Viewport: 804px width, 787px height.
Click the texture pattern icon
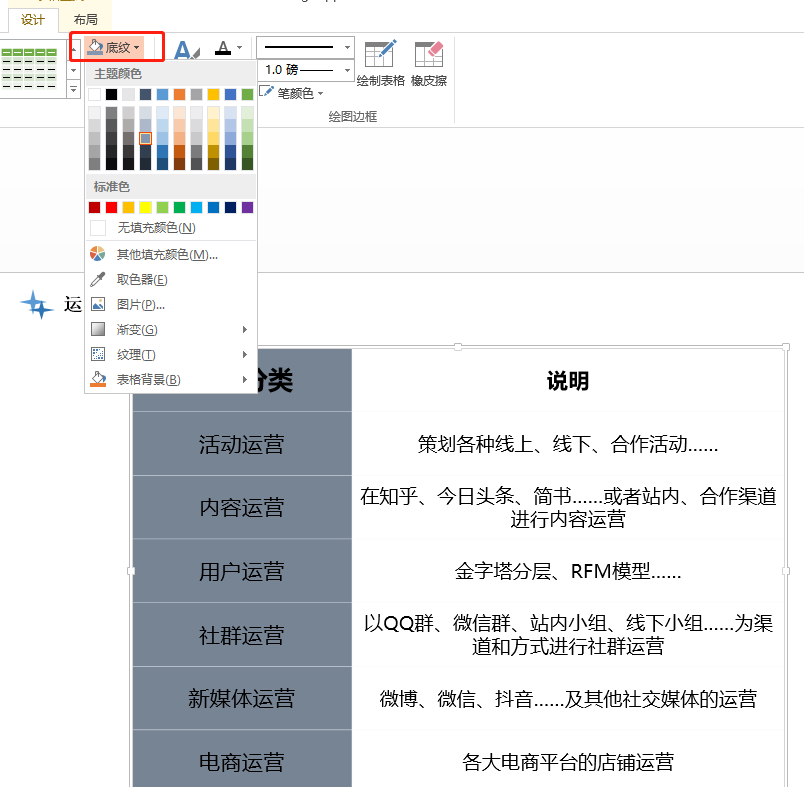pos(97,354)
